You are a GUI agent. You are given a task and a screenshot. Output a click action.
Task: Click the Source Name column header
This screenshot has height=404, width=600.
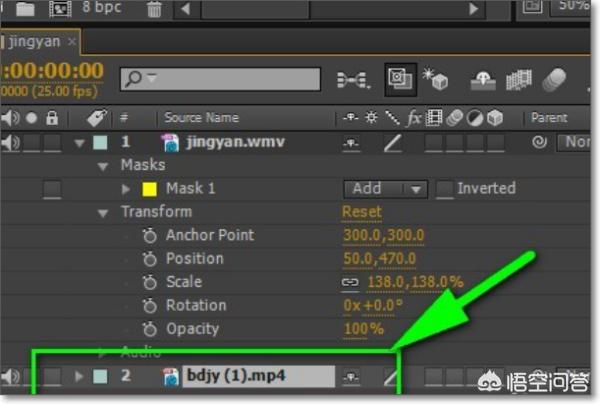[x=201, y=117]
